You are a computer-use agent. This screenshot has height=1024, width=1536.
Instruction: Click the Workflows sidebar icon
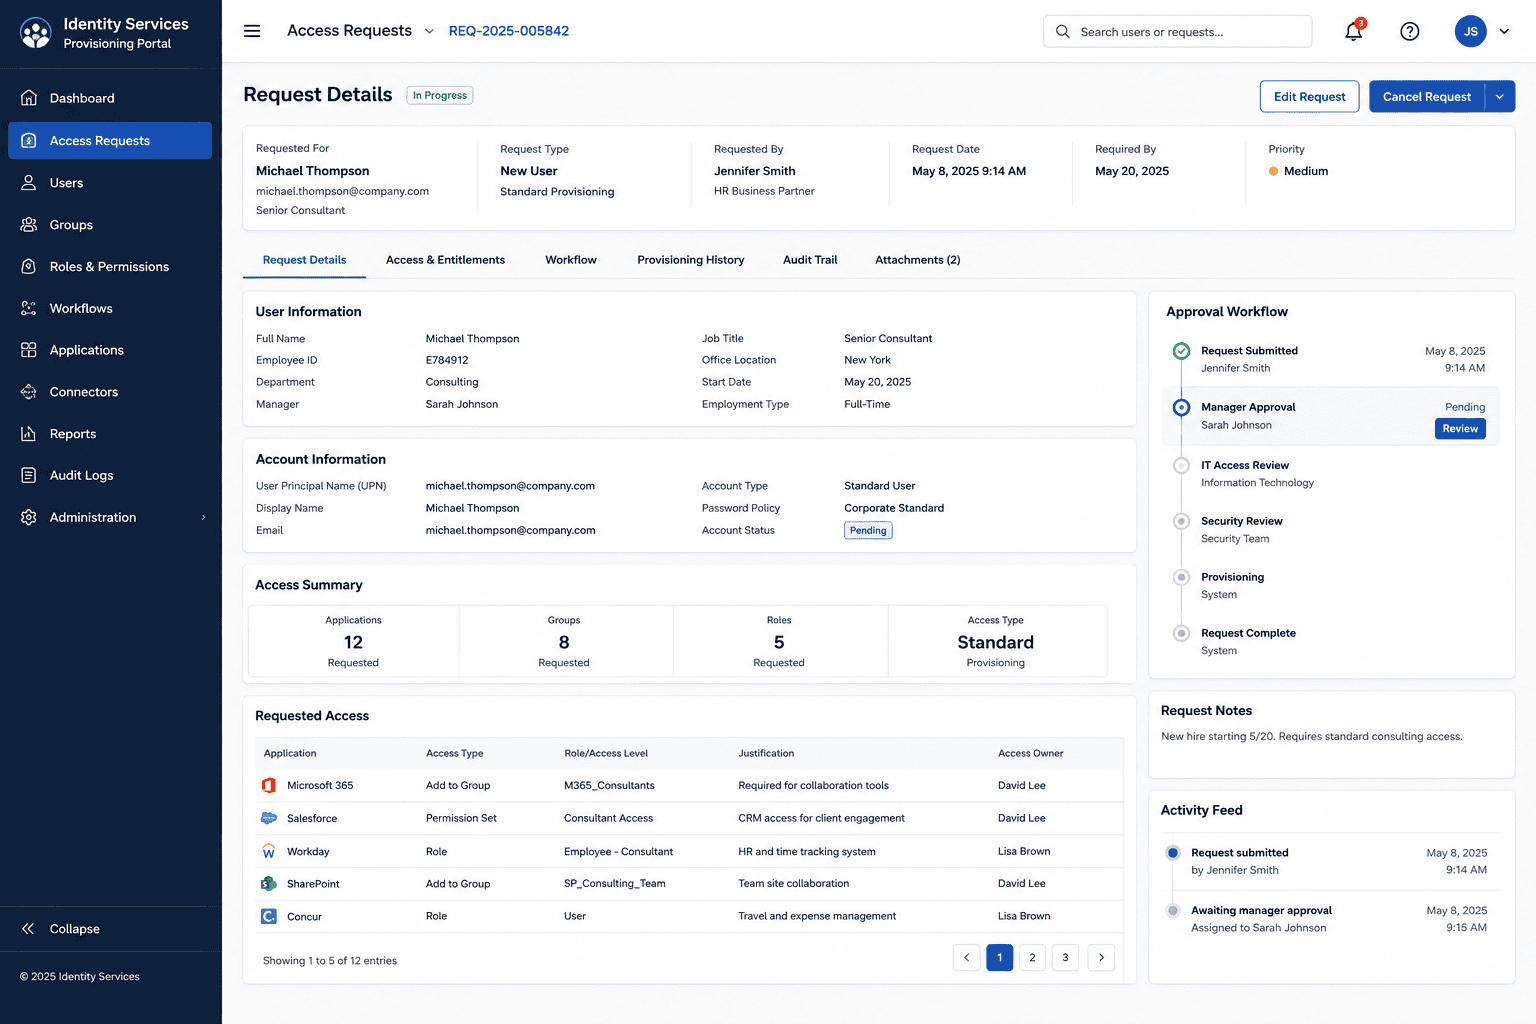pos(29,309)
